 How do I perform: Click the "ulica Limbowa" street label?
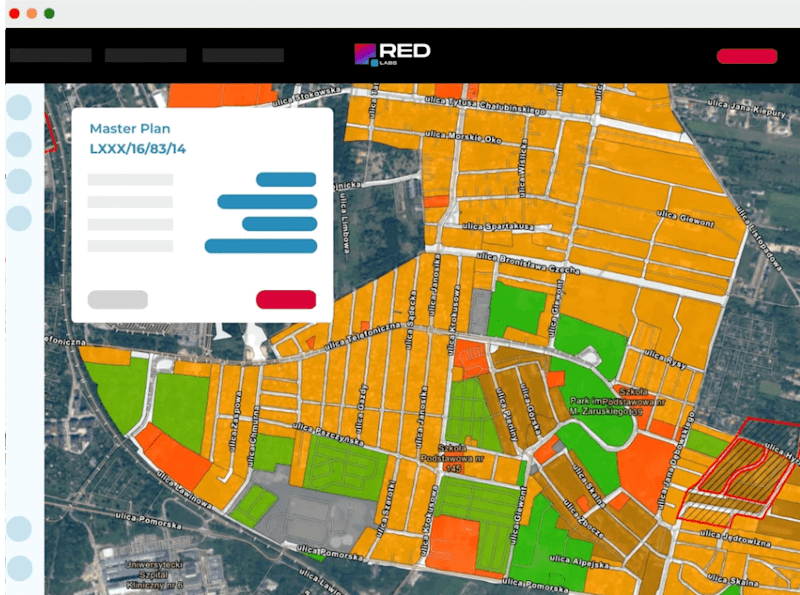tap(346, 225)
